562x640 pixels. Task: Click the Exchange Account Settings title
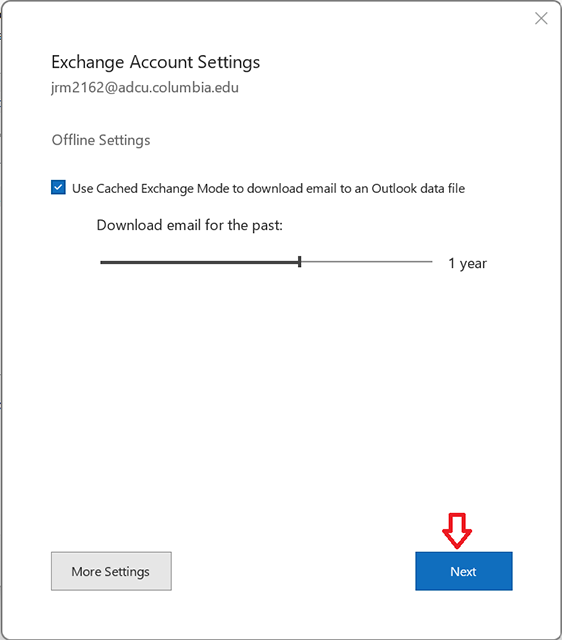[x=155, y=62]
